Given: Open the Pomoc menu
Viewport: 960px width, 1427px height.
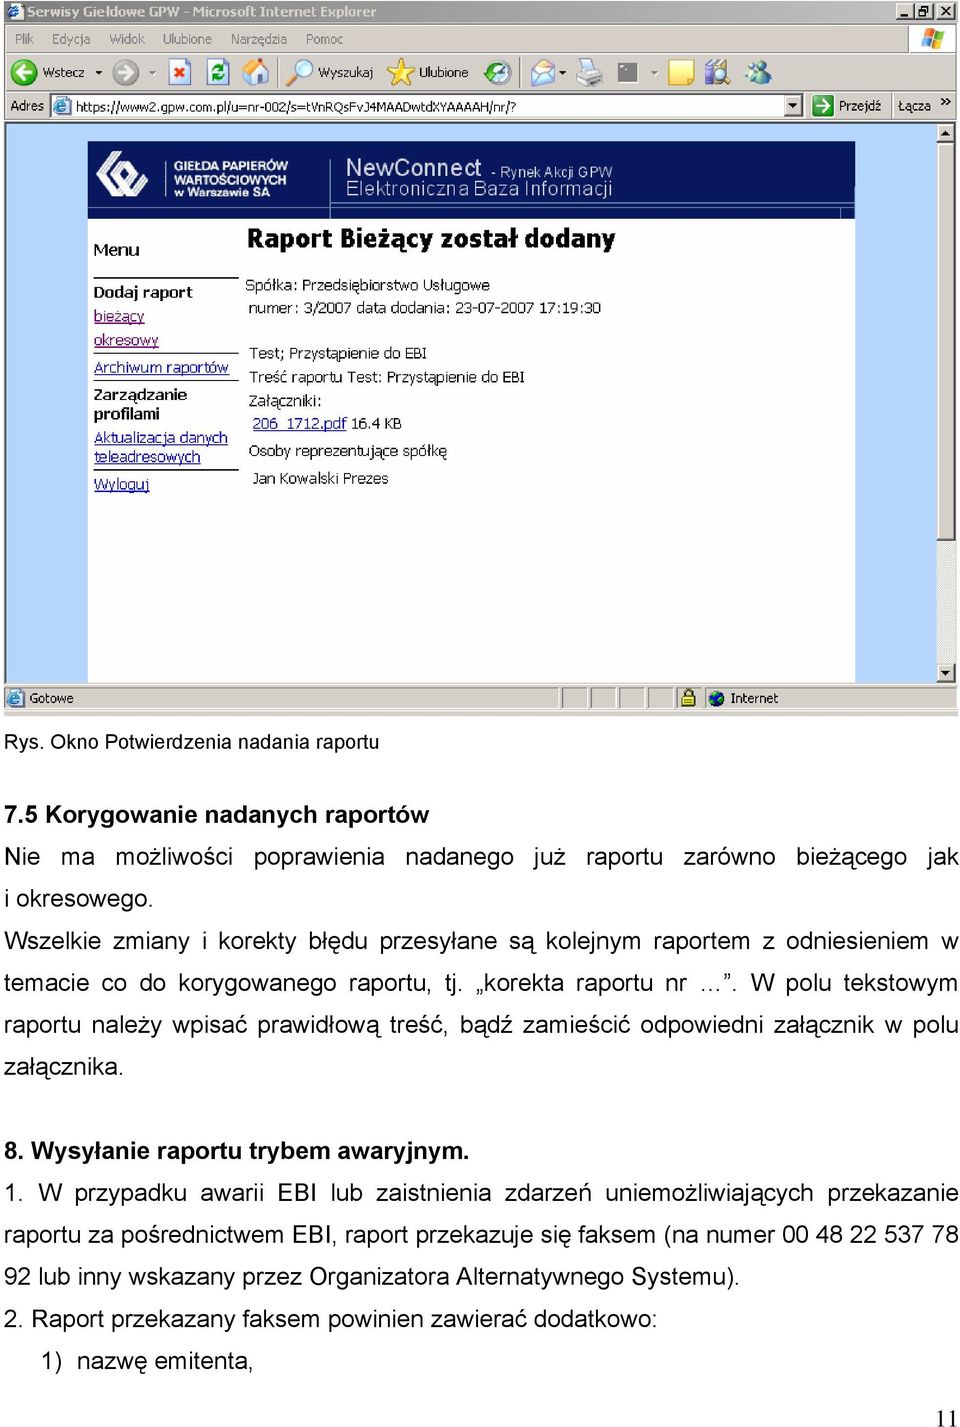Looking at the screenshot, I should (x=324, y=39).
